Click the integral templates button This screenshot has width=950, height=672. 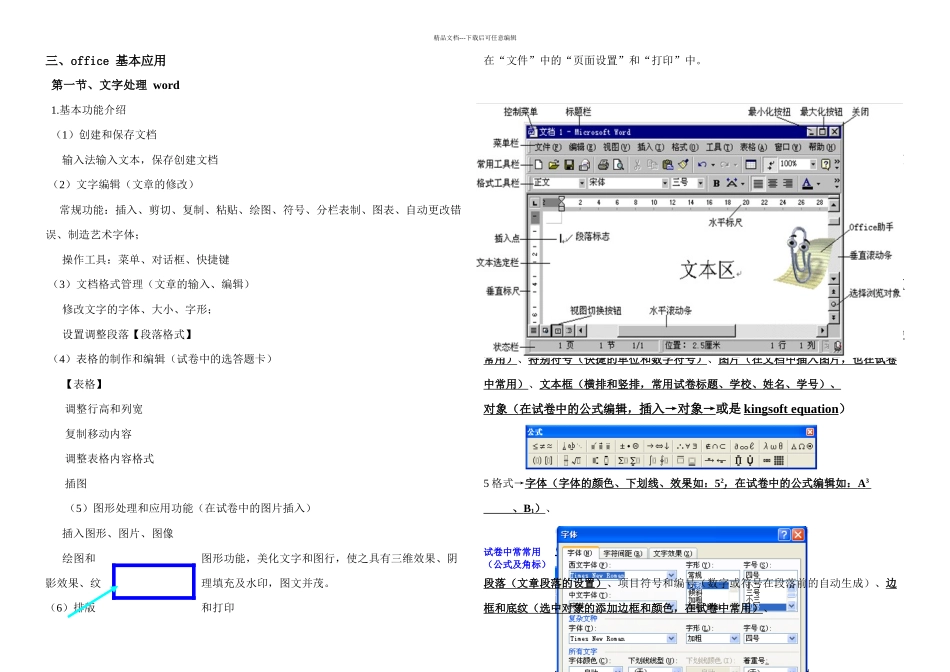(658, 461)
